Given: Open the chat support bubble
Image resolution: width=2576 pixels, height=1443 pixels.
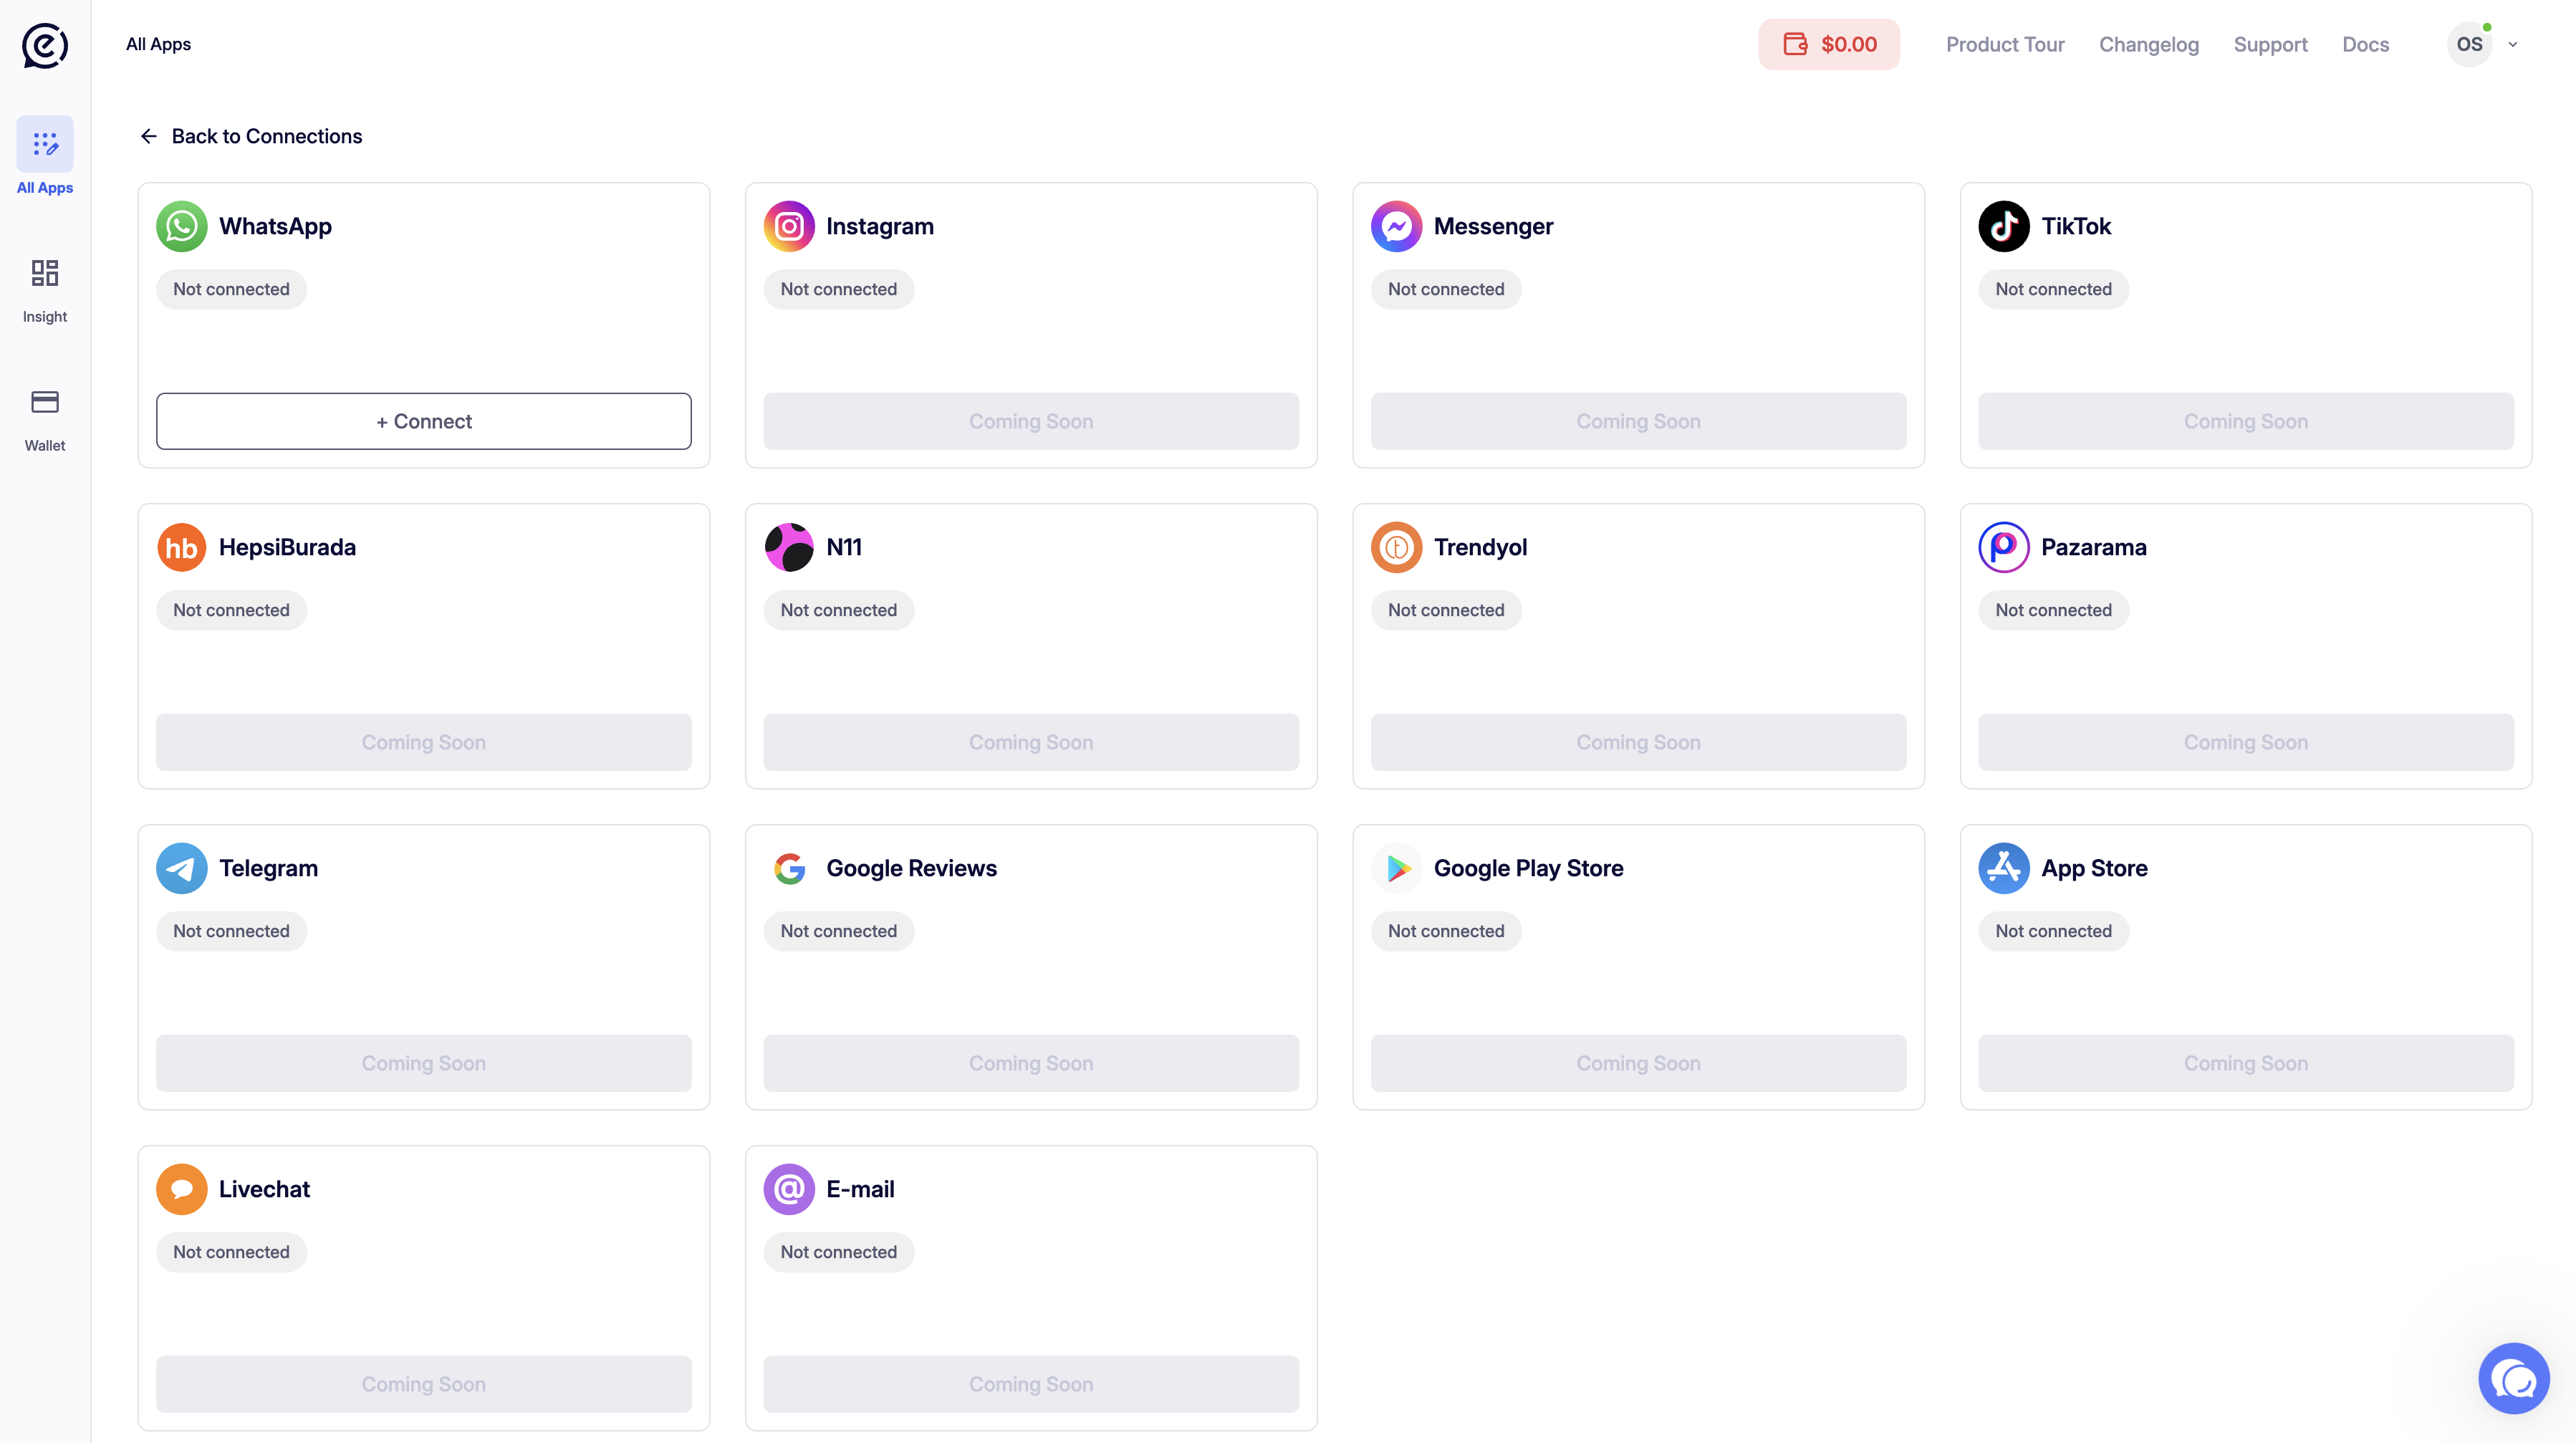Looking at the screenshot, I should click(x=2514, y=1378).
